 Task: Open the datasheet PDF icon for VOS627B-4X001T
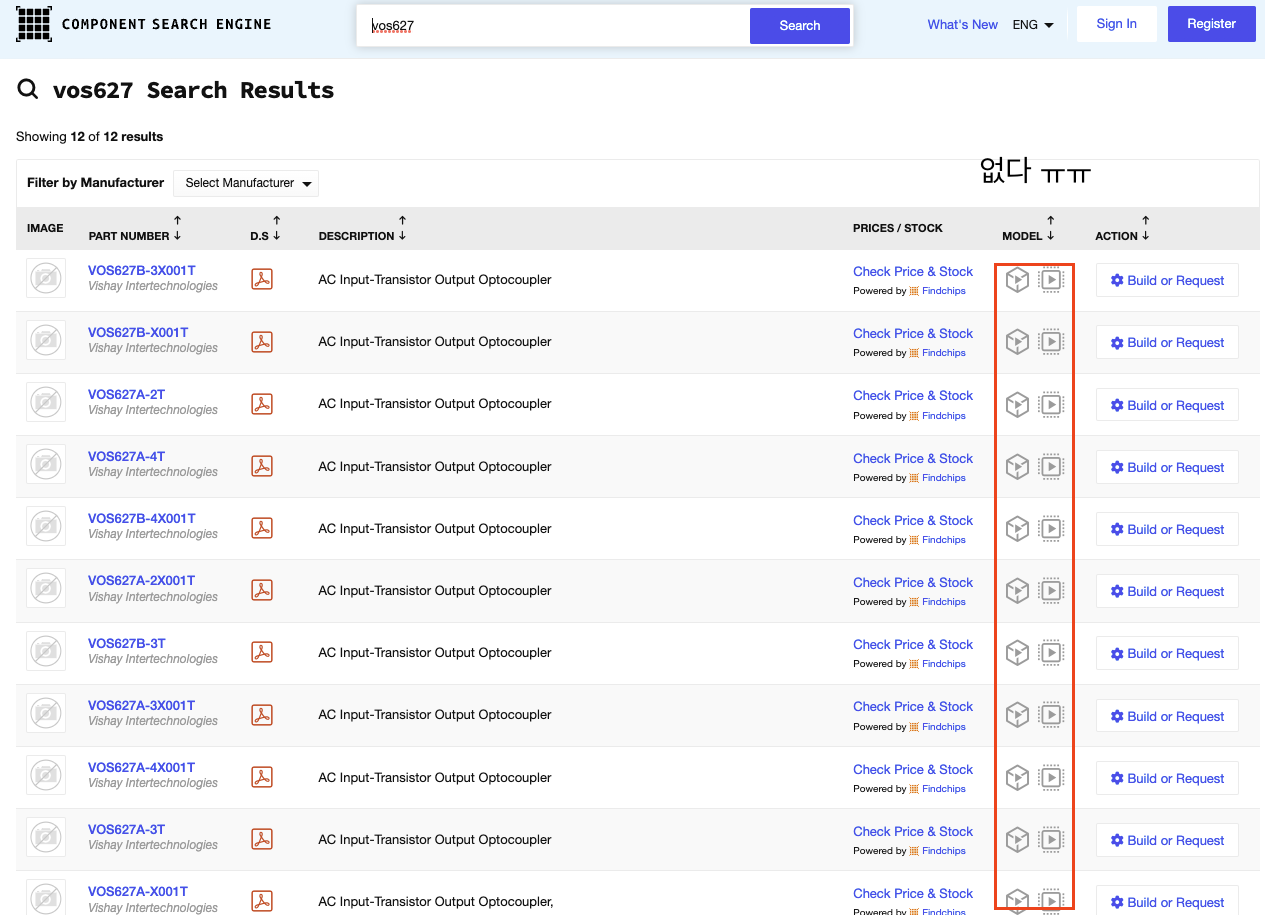pyautogui.click(x=262, y=528)
